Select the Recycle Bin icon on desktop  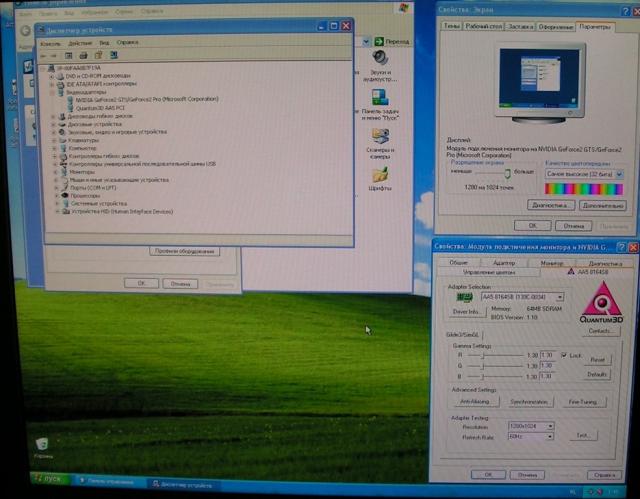coord(42,444)
